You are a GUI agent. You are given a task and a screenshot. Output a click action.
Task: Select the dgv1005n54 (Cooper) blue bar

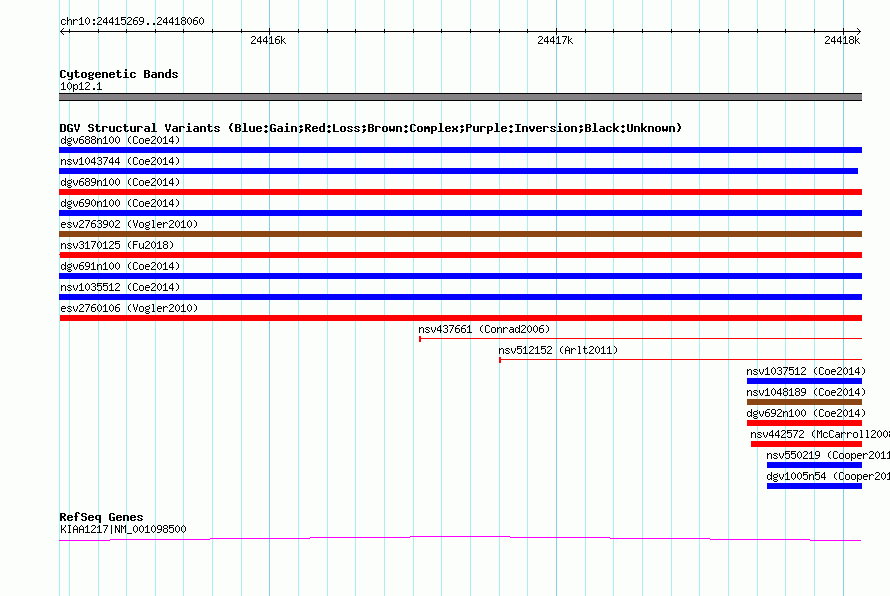815,486
